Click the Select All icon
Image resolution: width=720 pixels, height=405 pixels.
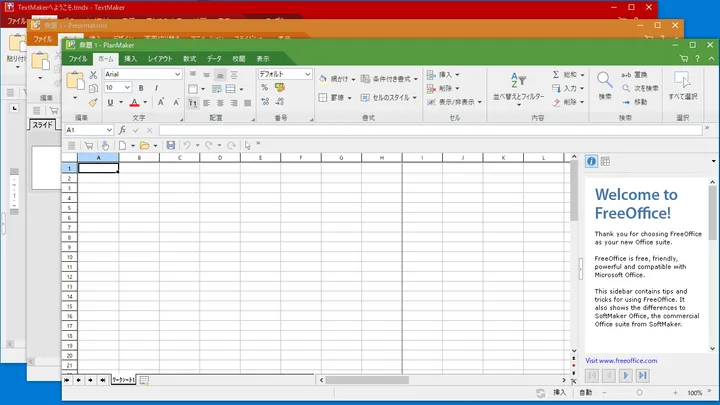(x=682, y=81)
